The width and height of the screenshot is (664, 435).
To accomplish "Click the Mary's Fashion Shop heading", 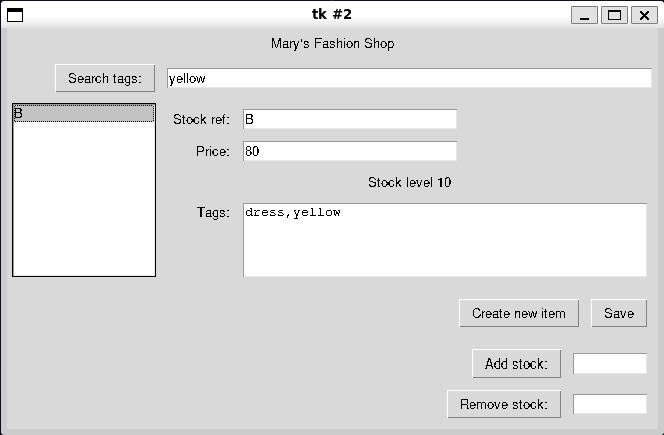I will 332,44.
